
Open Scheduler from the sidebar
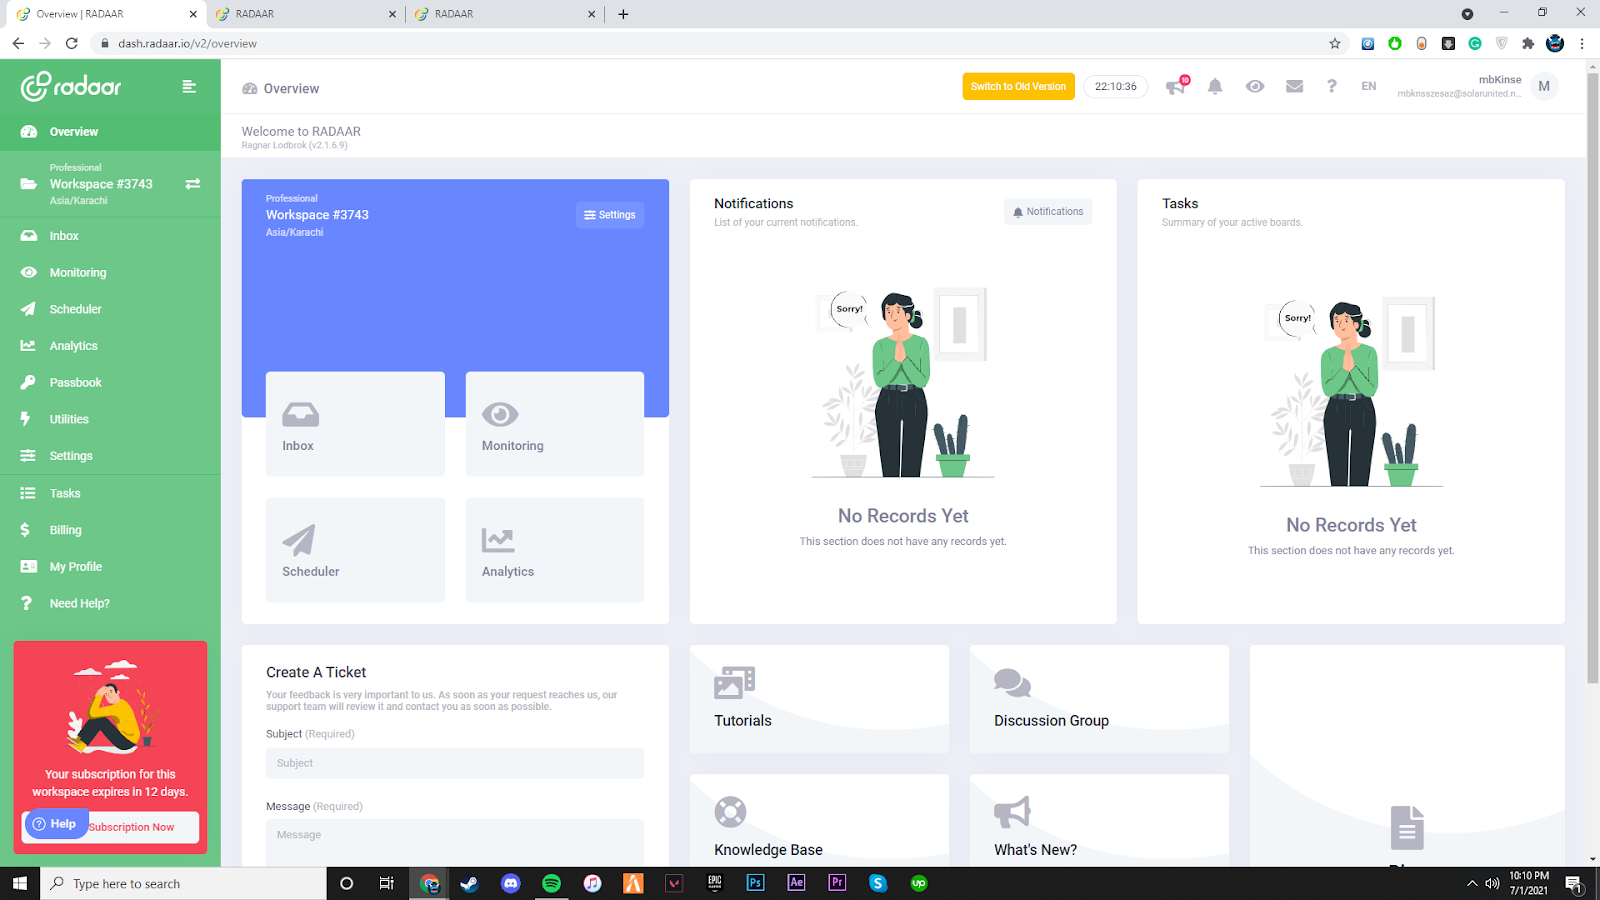coord(110,309)
